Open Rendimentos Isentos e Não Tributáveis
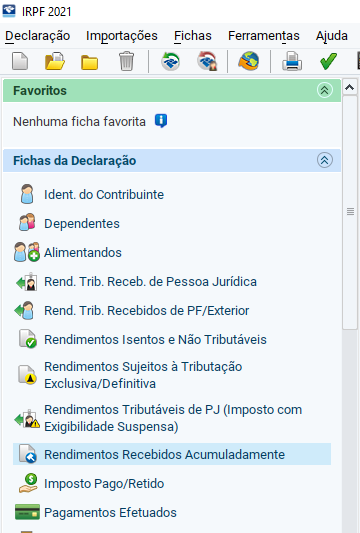 pyautogui.click(x=155, y=339)
